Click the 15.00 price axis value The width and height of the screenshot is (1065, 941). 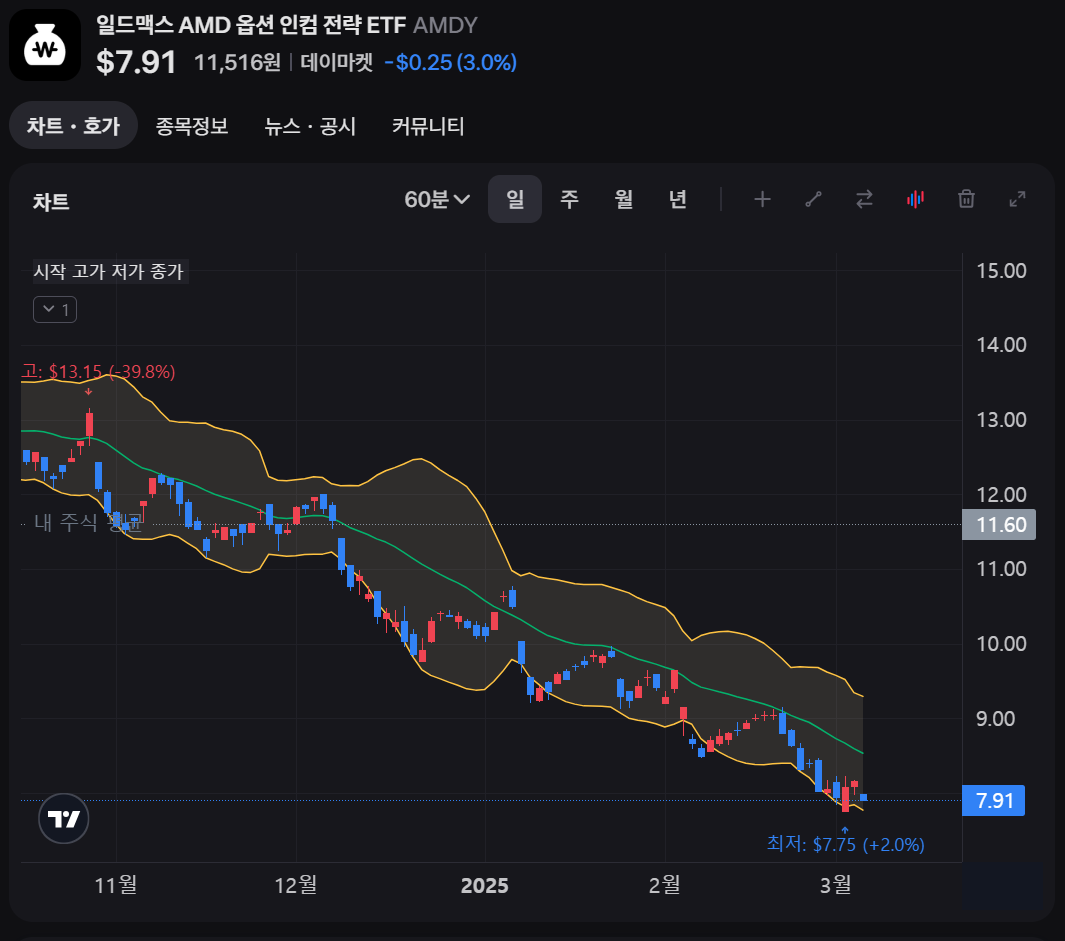click(x=1001, y=271)
